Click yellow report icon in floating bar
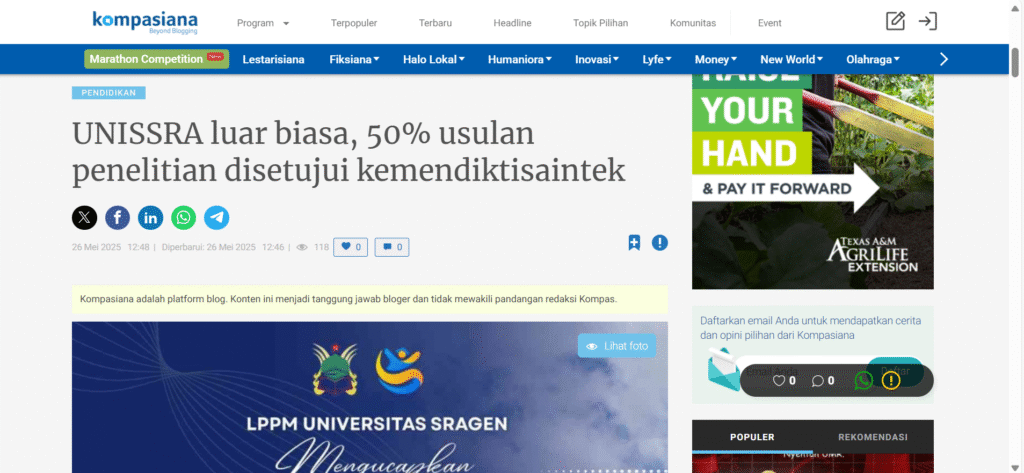Image resolution: width=1024 pixels, height=473 pixels. pyautogui.click(x=891, y=380)
